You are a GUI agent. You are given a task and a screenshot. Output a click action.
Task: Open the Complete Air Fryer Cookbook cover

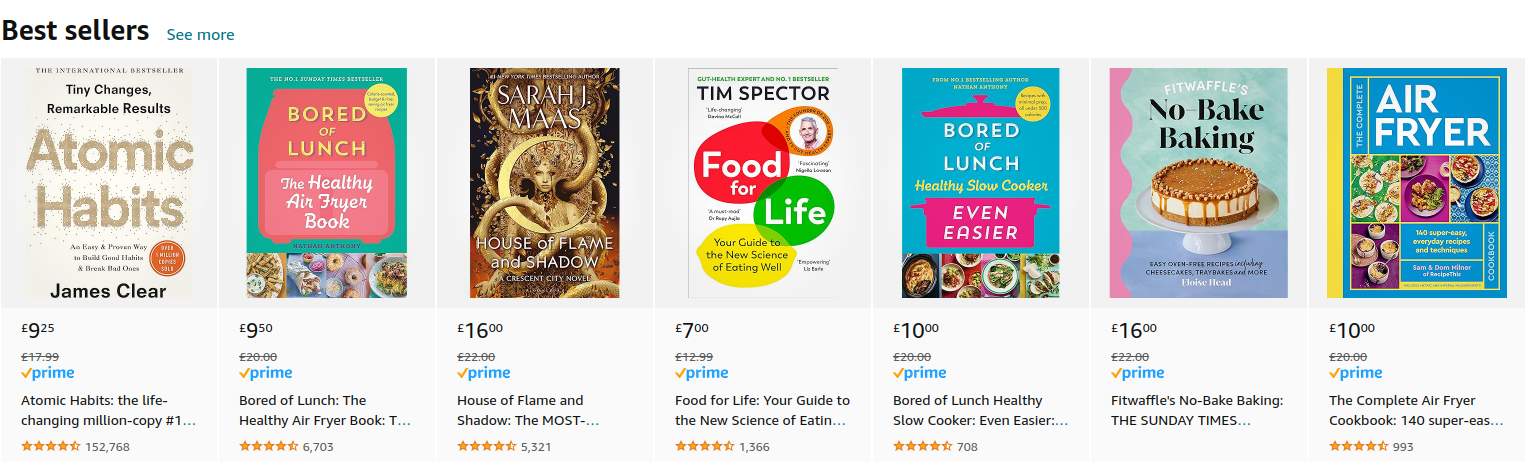click(x=1416, y=182)
